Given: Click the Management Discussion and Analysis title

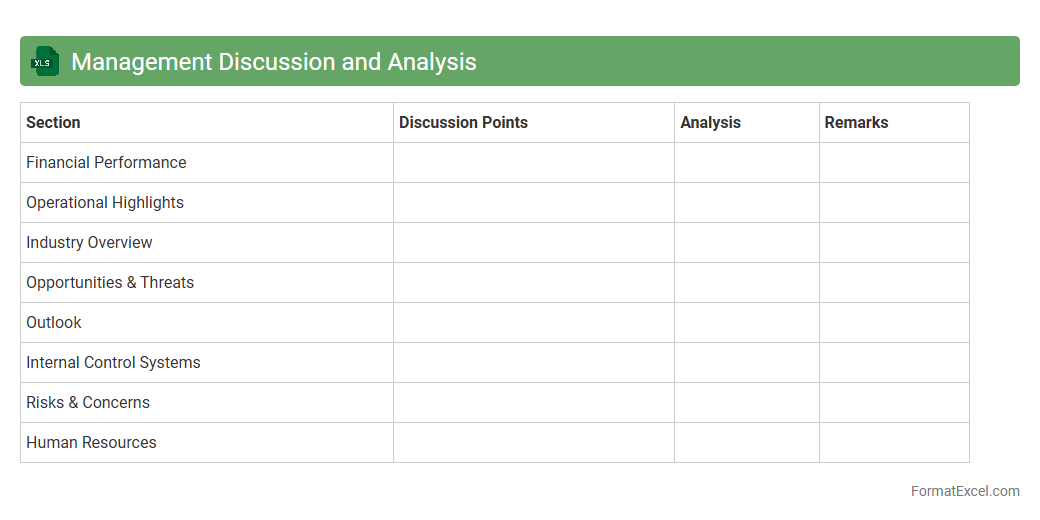Looking at the screenshot, I should pyautogui.click(x=273, y=62).
